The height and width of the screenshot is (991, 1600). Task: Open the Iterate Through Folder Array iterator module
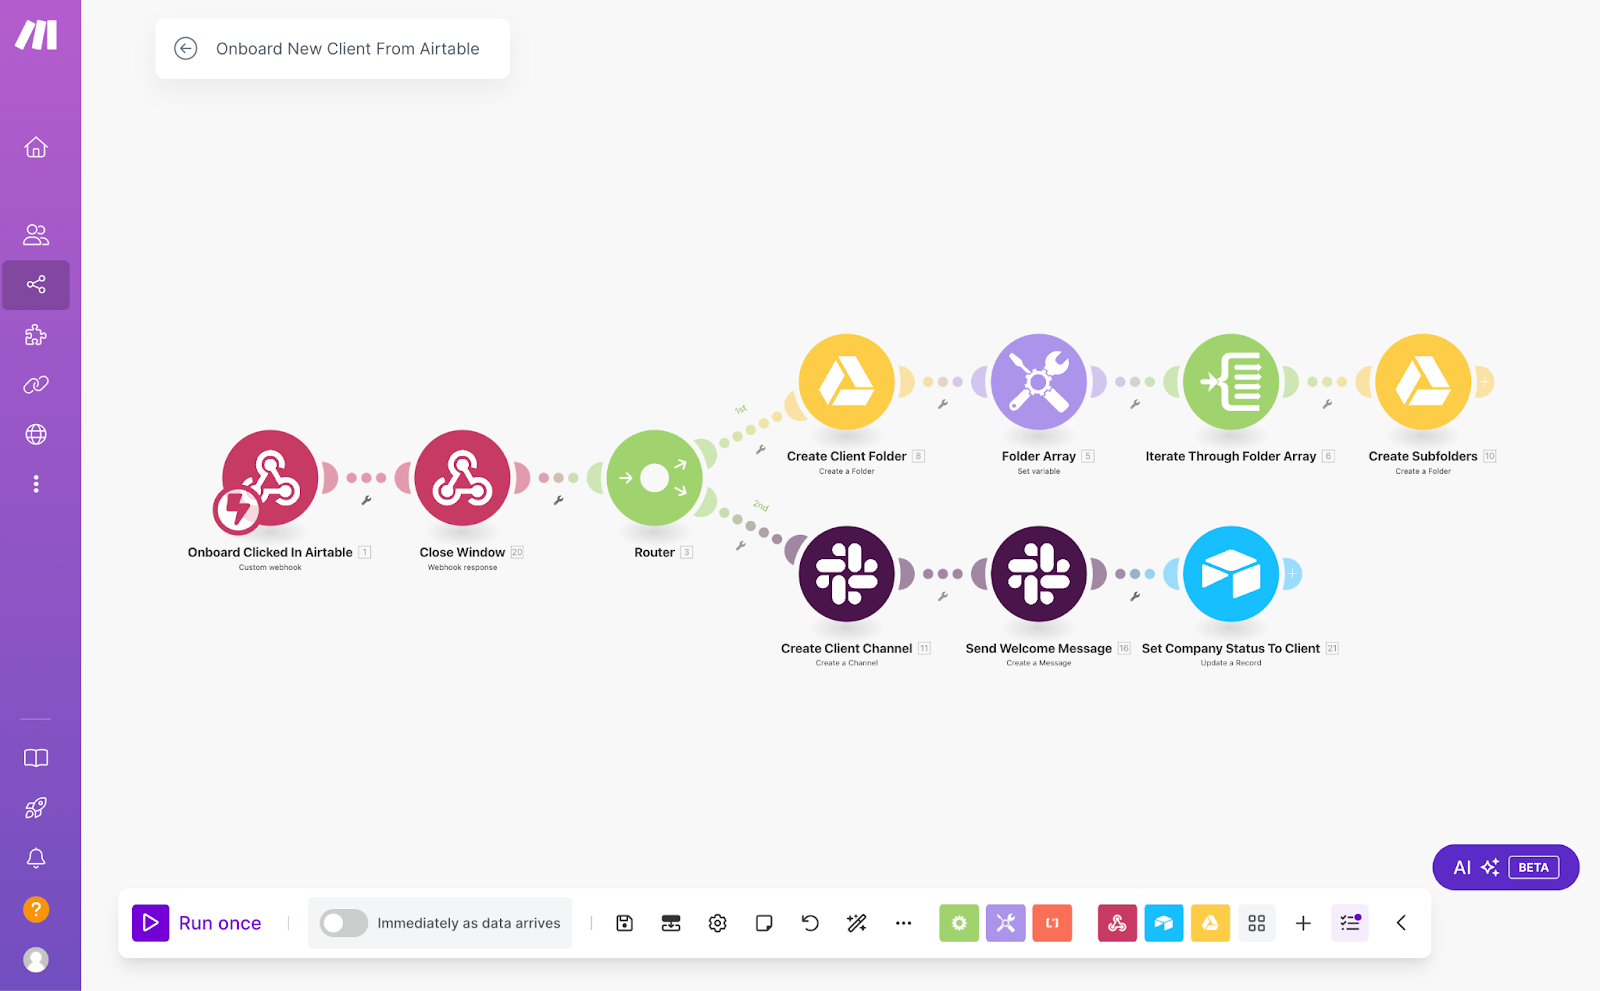[1231, 382]
